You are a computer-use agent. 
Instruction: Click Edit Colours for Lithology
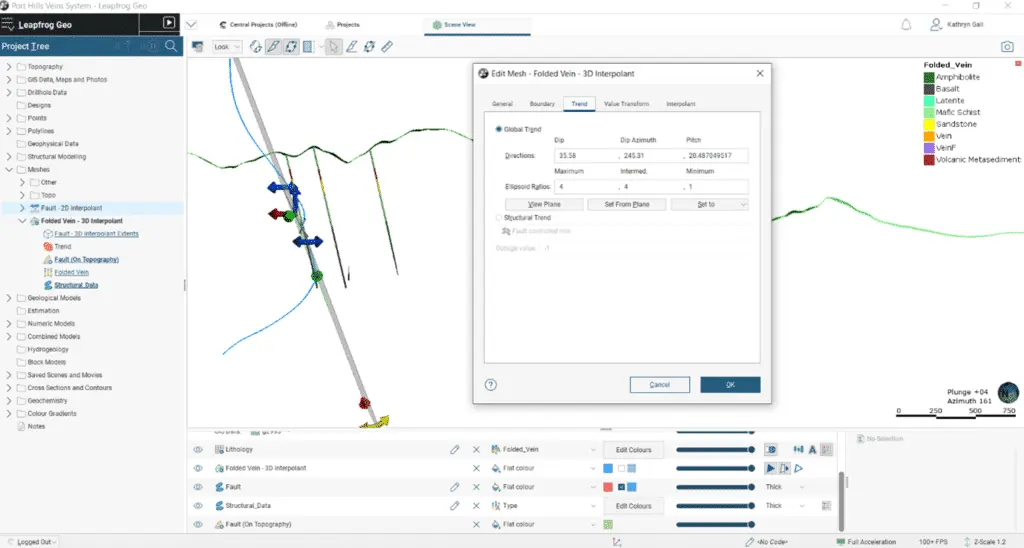click(x=633, y=449)
